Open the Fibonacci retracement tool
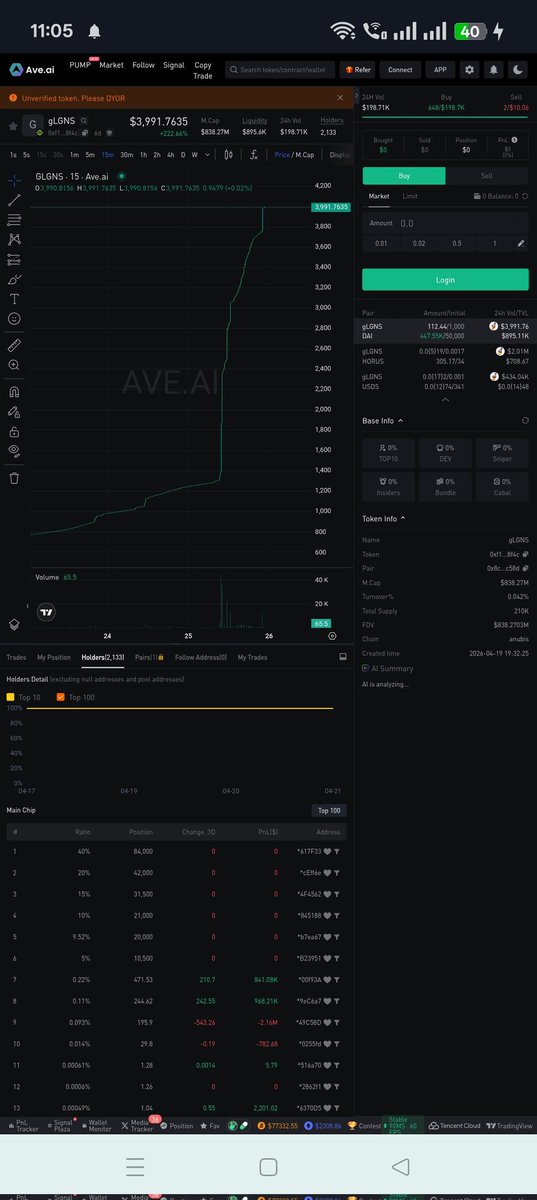Image resolution: width=537 pixels, height=1200 pixels. 14,220
